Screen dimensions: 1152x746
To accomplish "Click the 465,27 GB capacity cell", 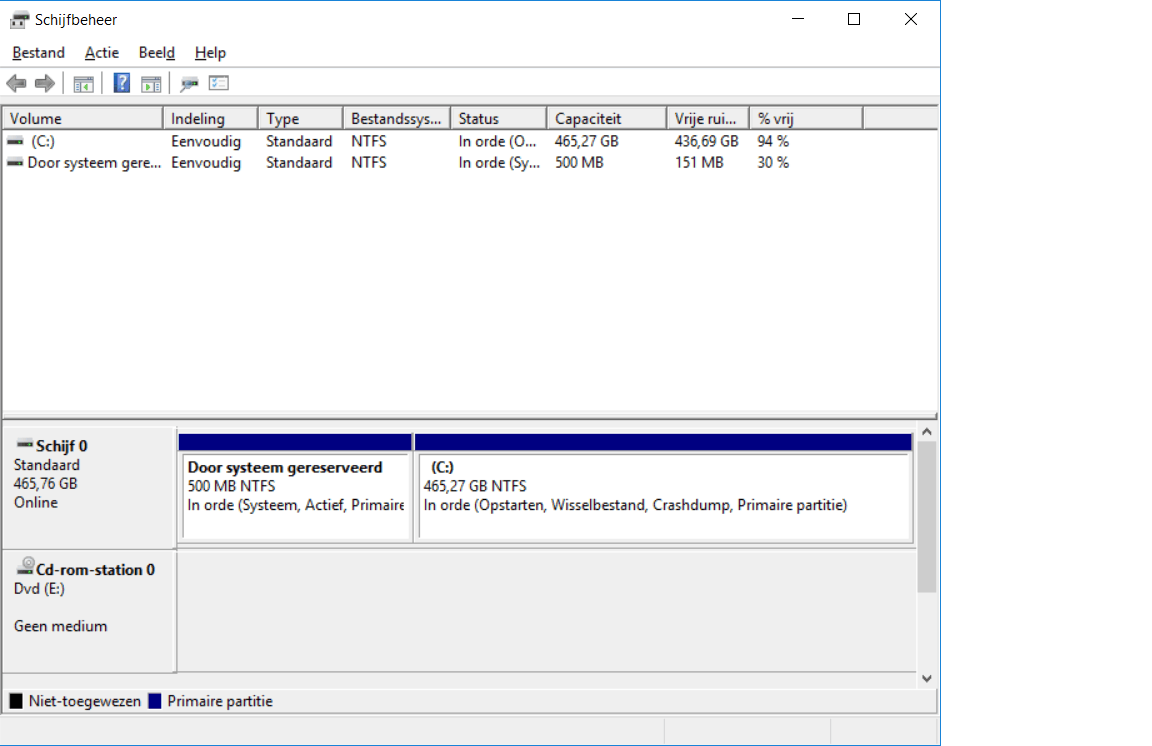I will point(586,141).
